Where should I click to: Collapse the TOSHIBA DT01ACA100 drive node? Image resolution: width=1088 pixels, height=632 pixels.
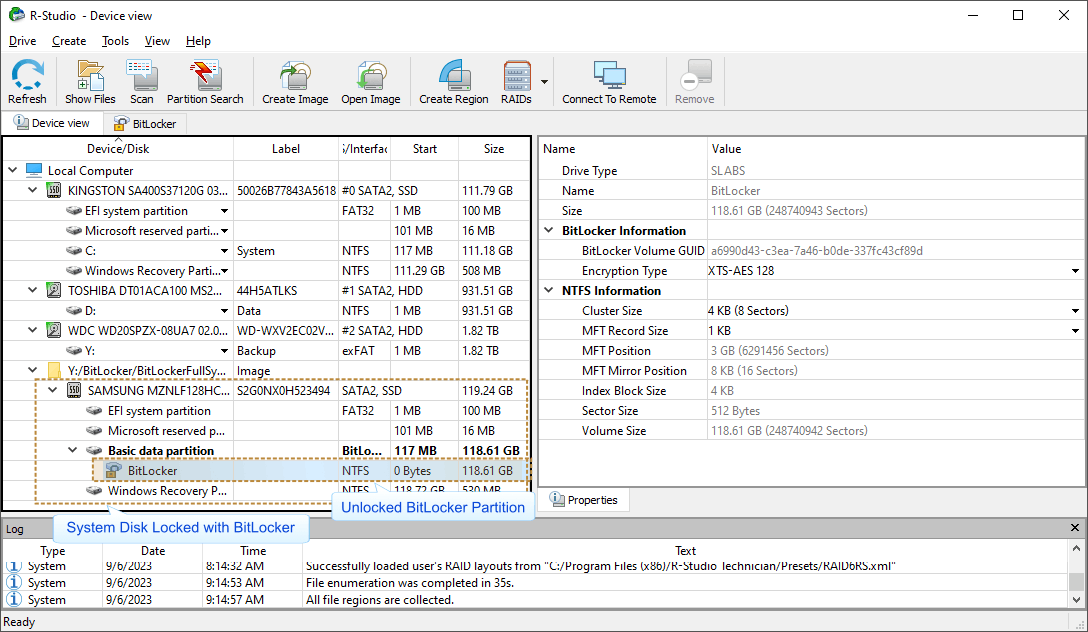[x=33, y=290]
